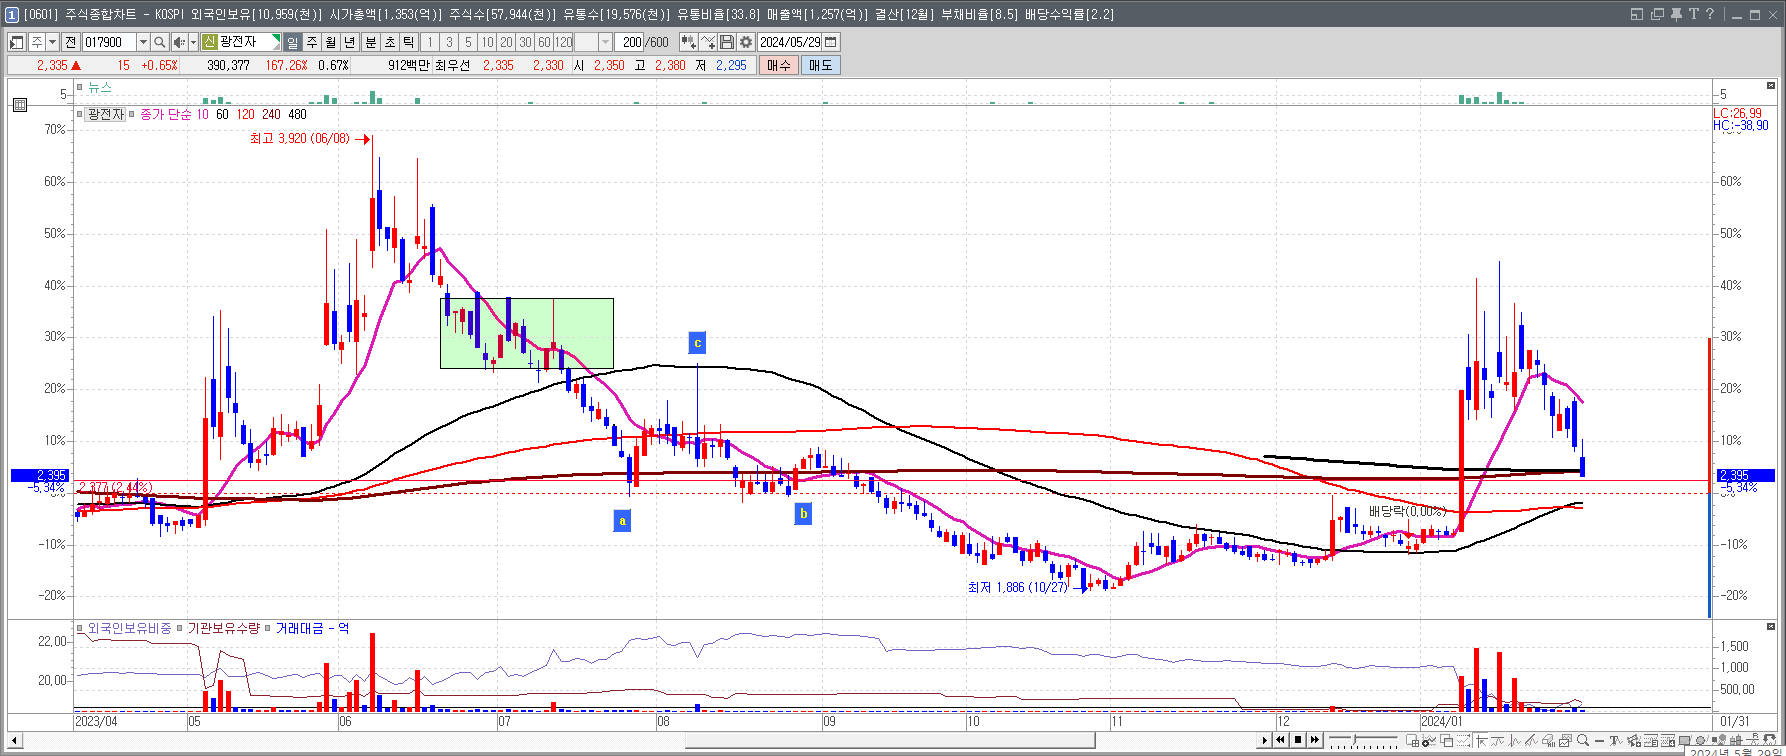
Task: Select the 3 interval button
Action: [x=449, y=42]
